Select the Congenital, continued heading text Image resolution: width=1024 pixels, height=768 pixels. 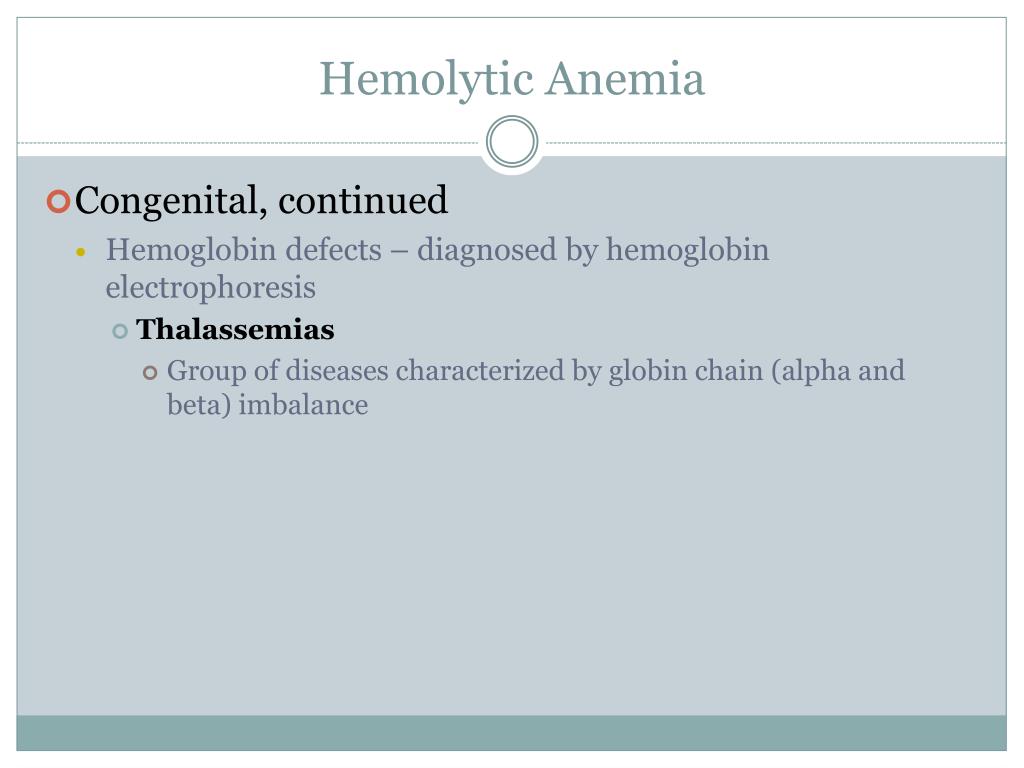pyautogui.click(x=261, y=200)
